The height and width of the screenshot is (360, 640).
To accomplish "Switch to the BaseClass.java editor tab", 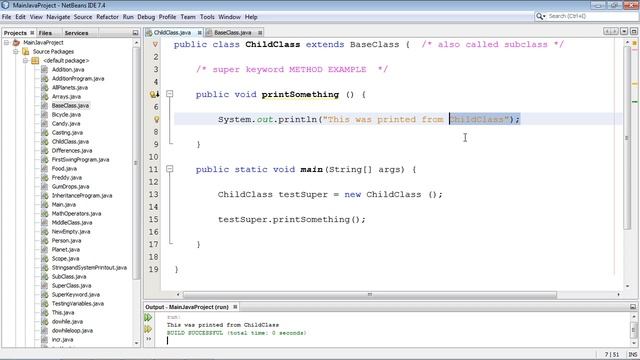I will pos(233,32).
